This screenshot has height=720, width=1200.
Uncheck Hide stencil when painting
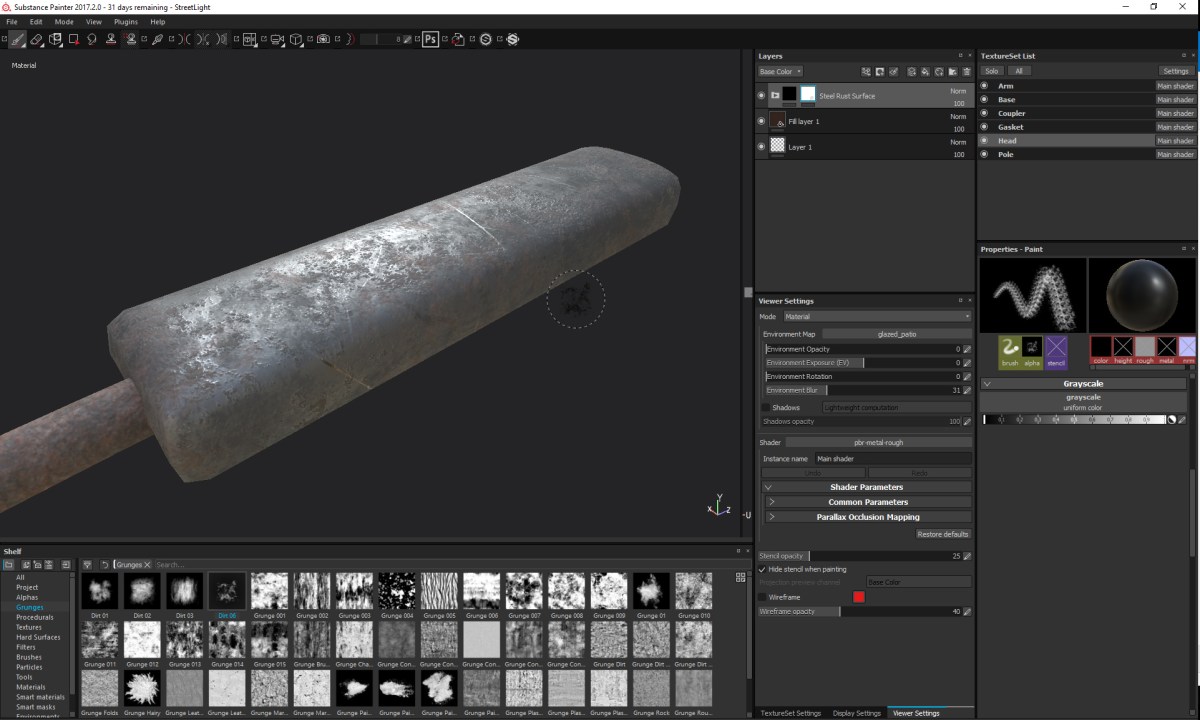(x=762, y=569)
